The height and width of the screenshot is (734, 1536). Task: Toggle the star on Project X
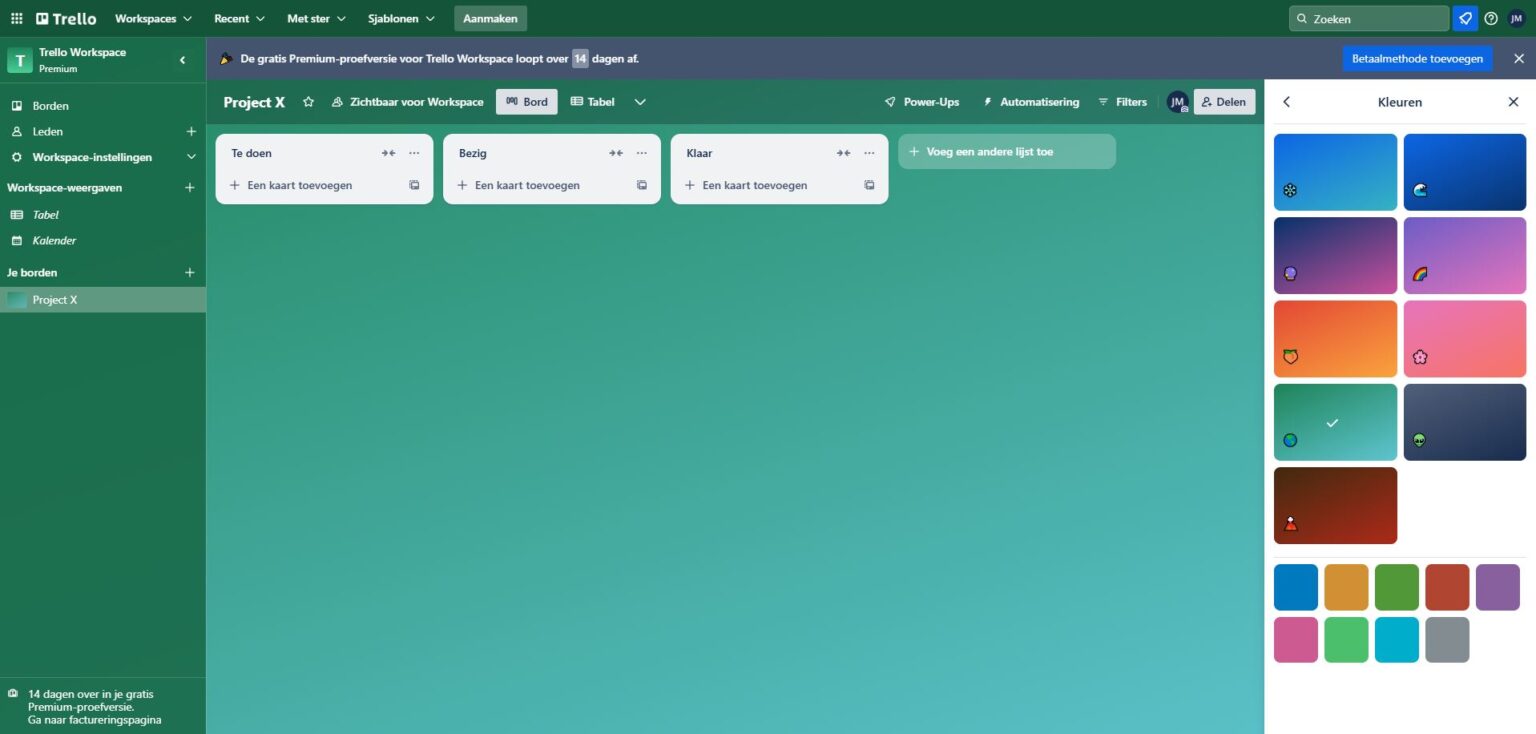coord(308,101)
